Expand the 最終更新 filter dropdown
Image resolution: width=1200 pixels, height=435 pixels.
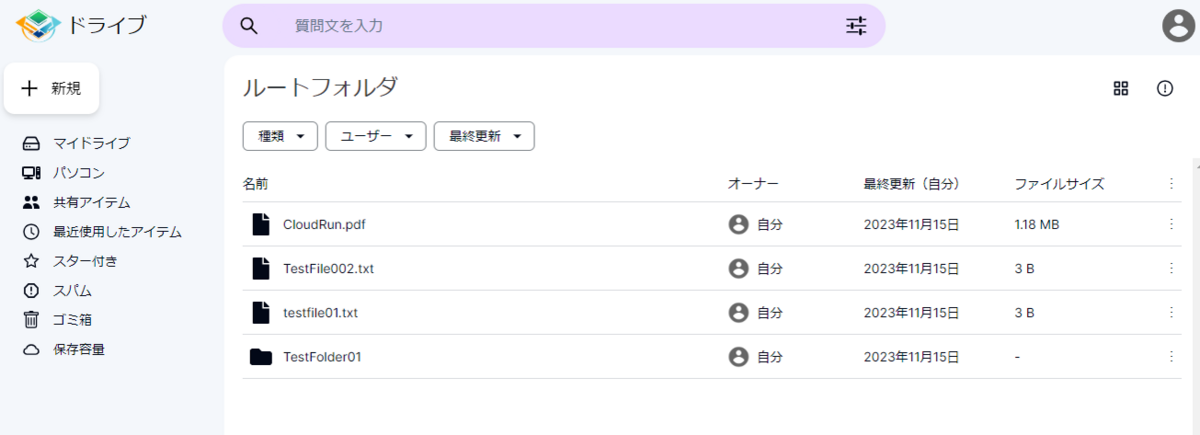coord(484,136)
